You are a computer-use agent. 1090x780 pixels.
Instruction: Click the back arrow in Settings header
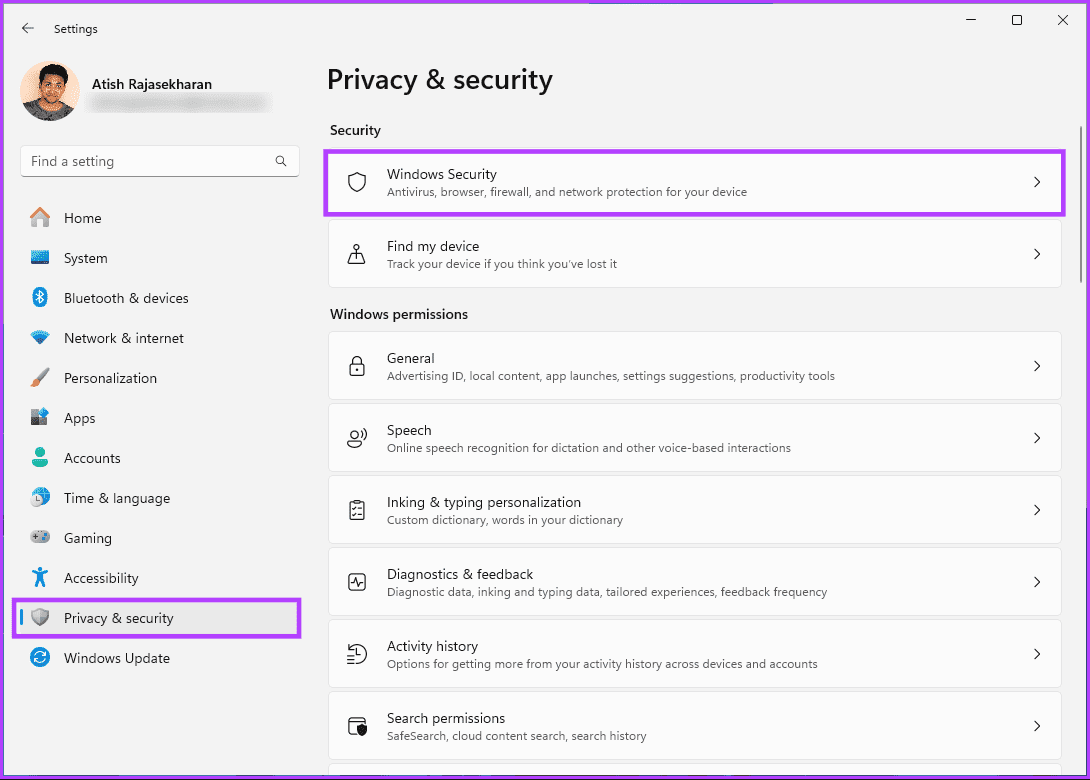pyautogui.click(x=28, y=29)
